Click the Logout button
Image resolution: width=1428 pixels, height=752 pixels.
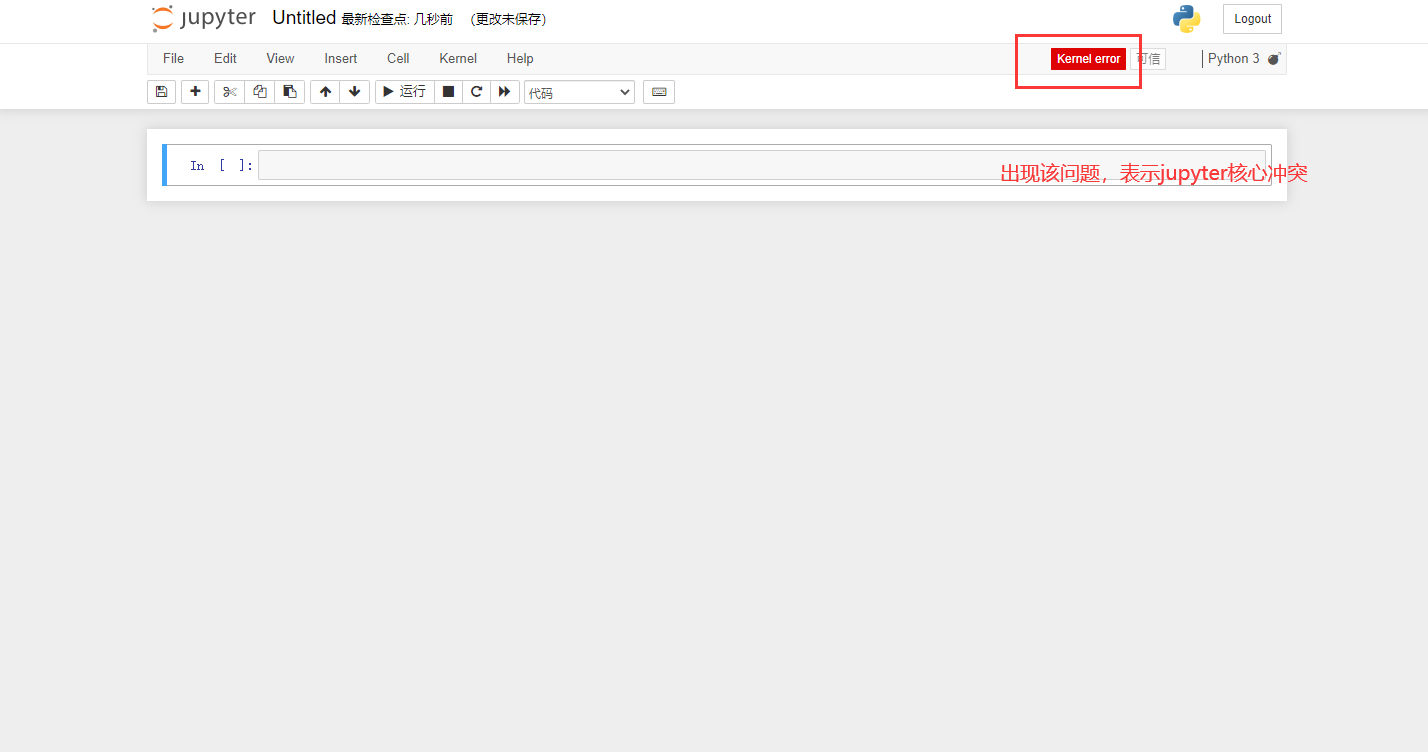(1252, 19)
